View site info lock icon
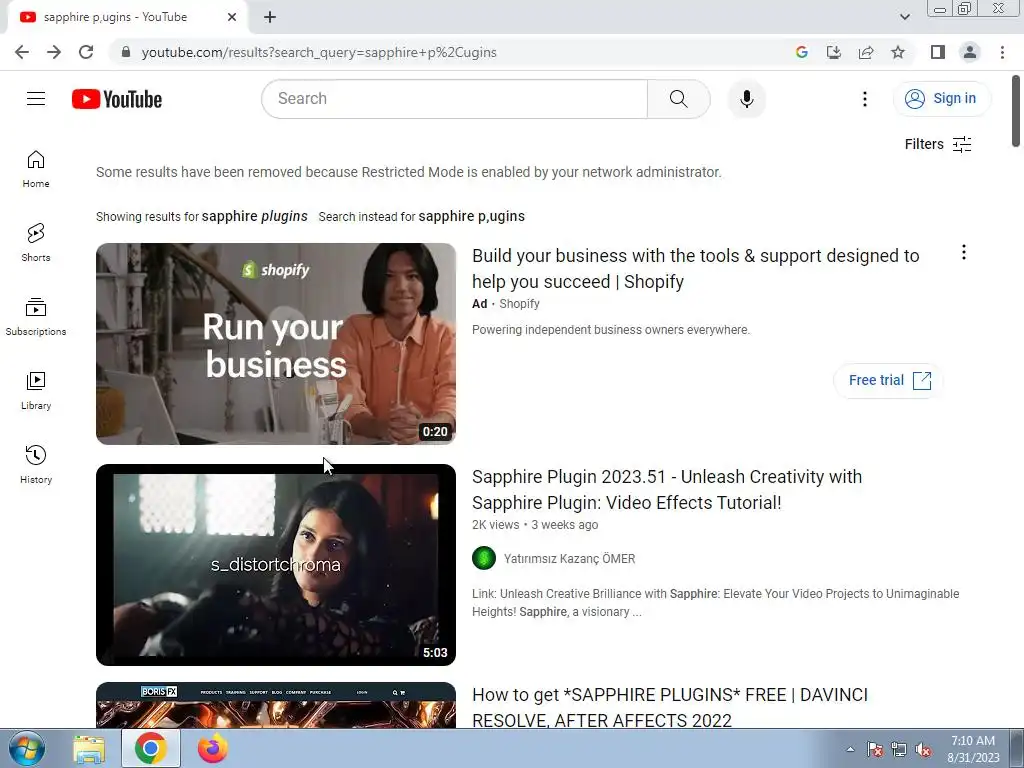Viewport: 1024px width, 768px height. pyautogui.click(x=126, y=52)
